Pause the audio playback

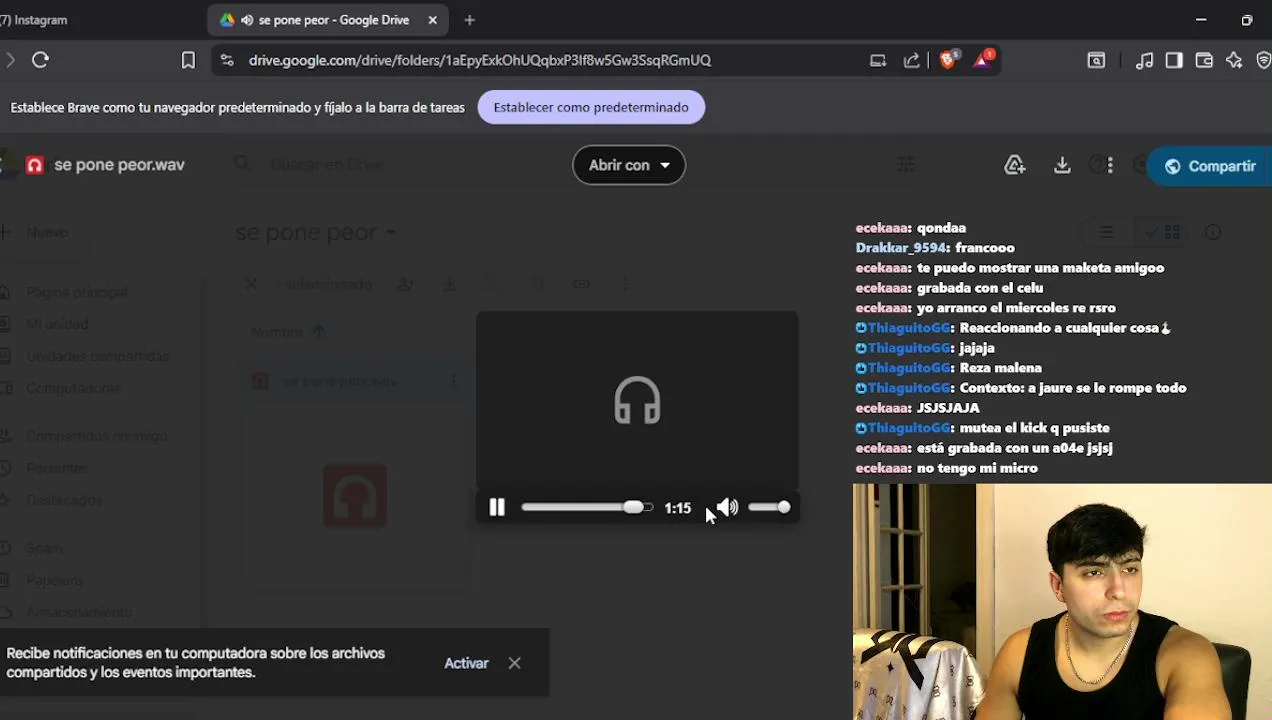pyautogui.click(x=497, y=508)
